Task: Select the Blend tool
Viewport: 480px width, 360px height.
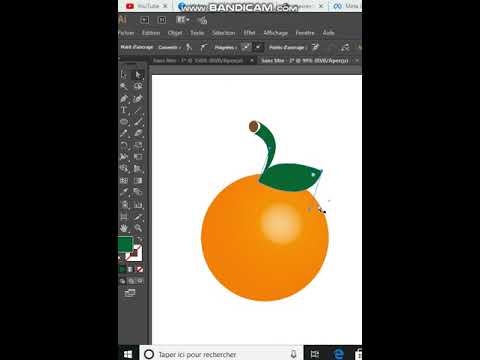Action: point(138,192)
